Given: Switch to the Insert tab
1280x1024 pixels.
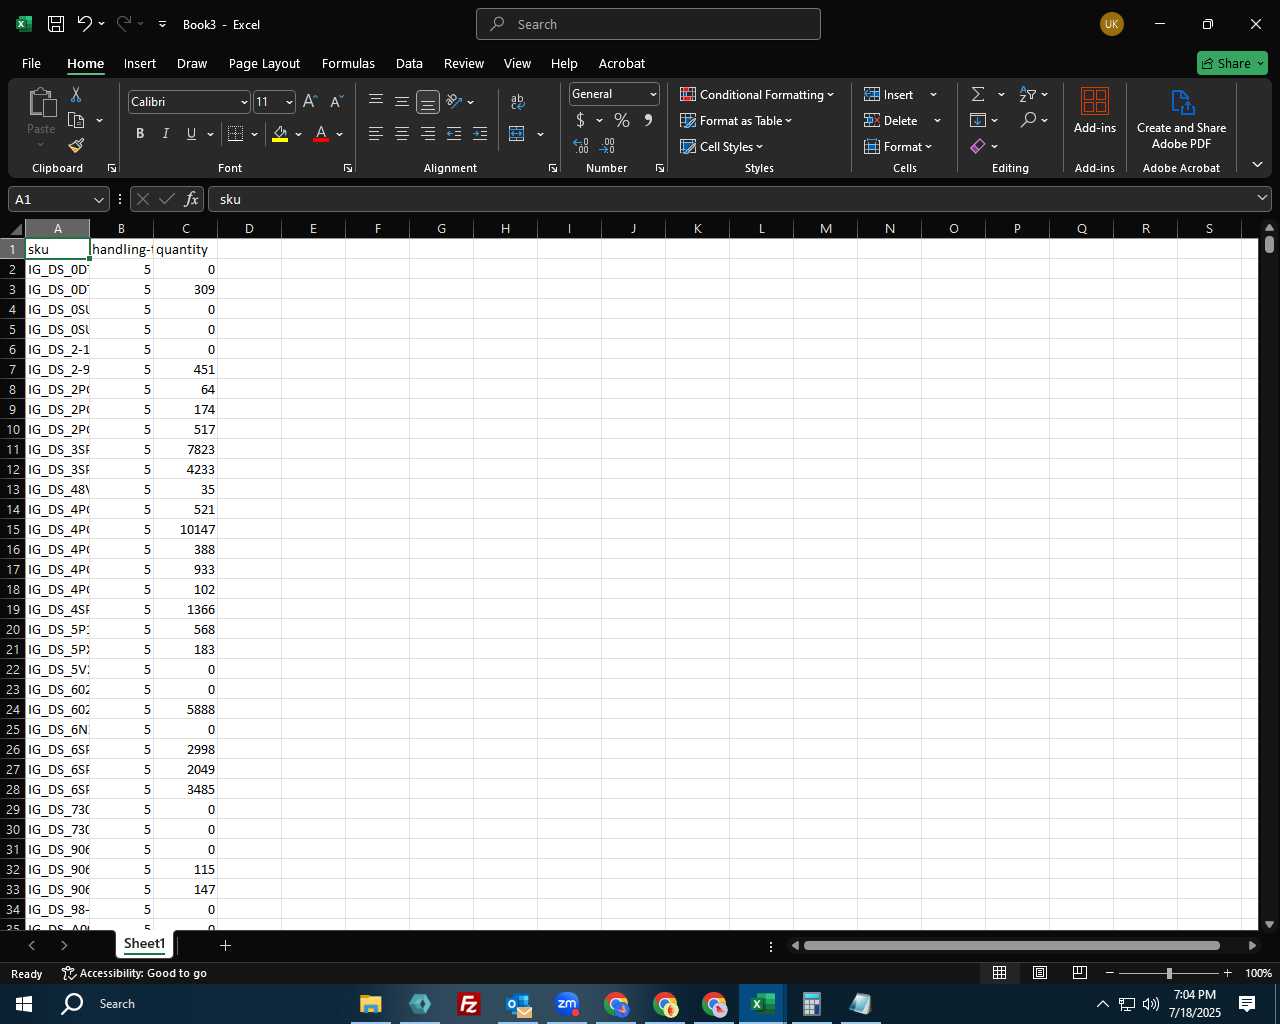Looking at the screenshot, I should click(x=140, y=63).
